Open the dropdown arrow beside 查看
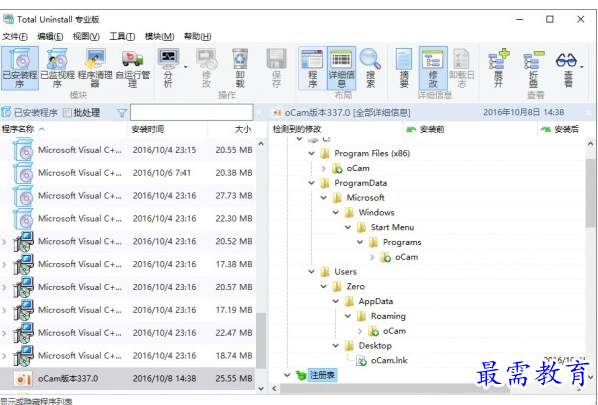 coord(582,67)
